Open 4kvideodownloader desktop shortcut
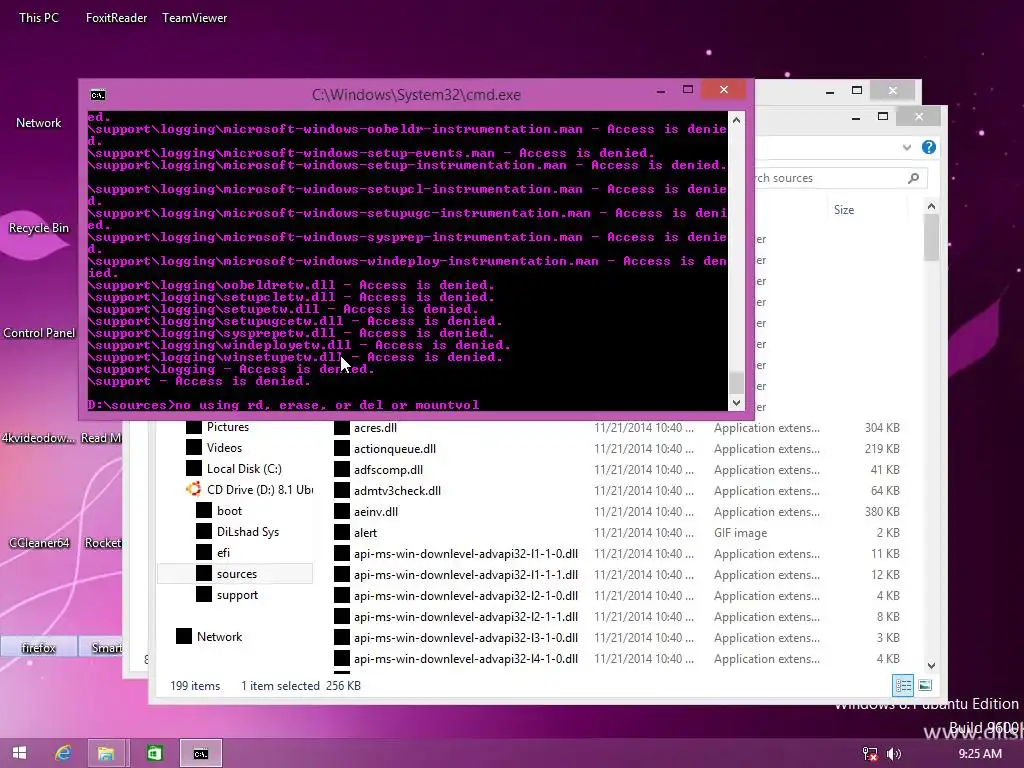The width and height of the screenshot is (1024, 768). pyautogui.click(x=39, y=438)
